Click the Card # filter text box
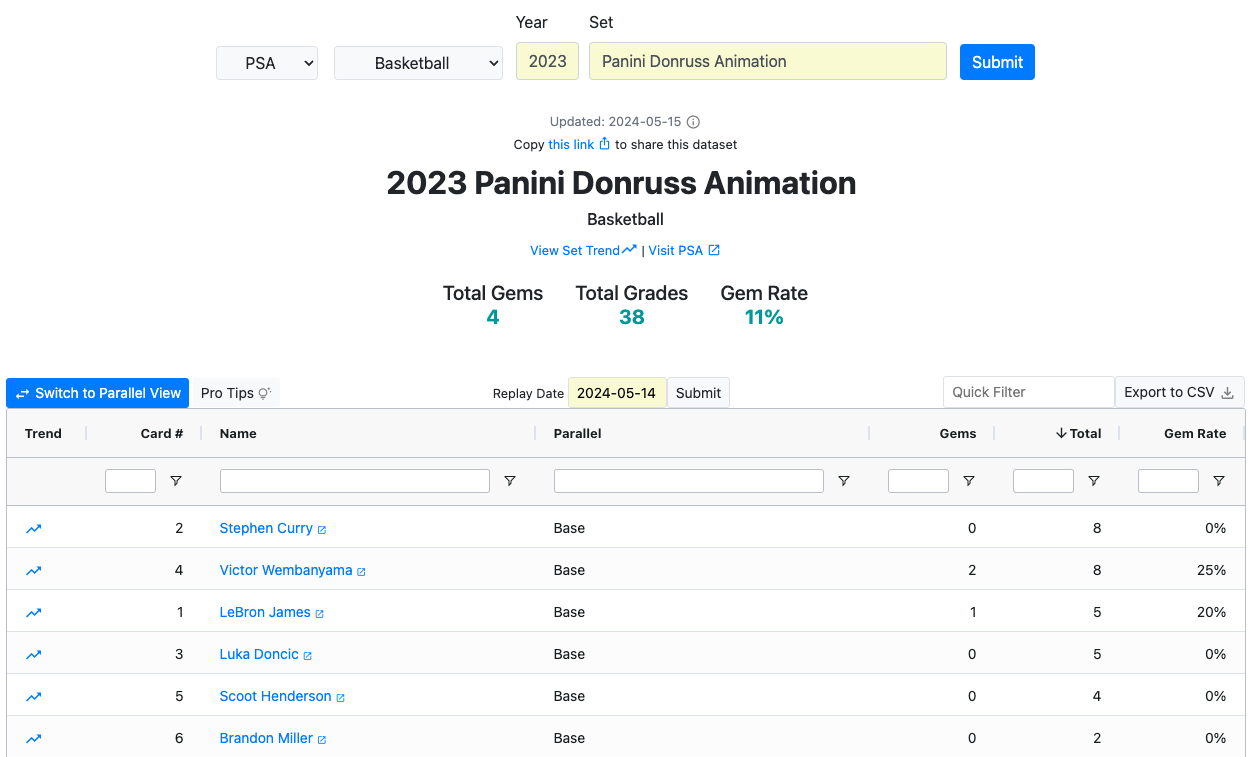Viewport: 1253px width, 757px height. [130, 481]
